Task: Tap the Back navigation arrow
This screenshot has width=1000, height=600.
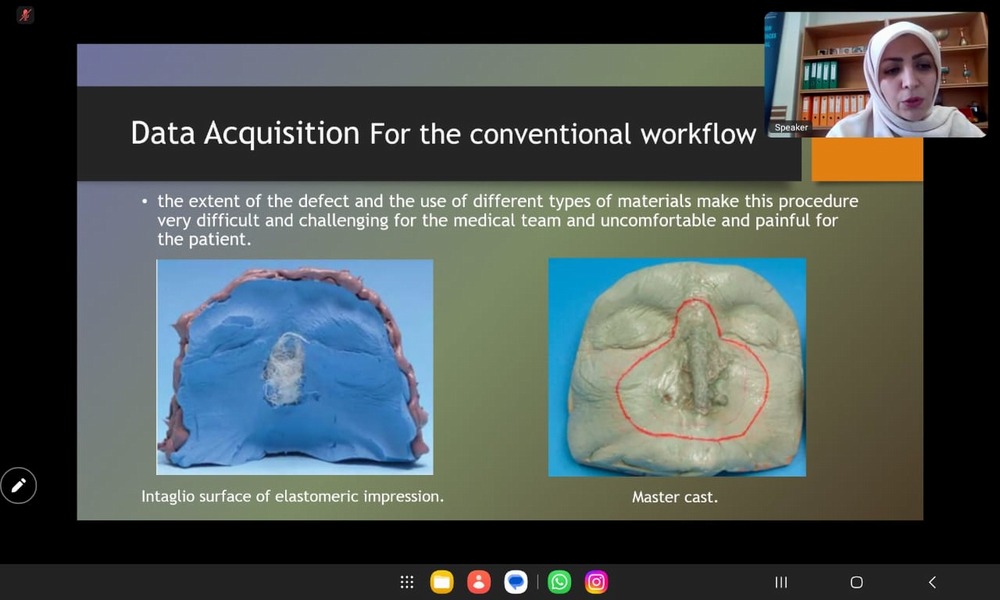Action: [x=932, y=582]
